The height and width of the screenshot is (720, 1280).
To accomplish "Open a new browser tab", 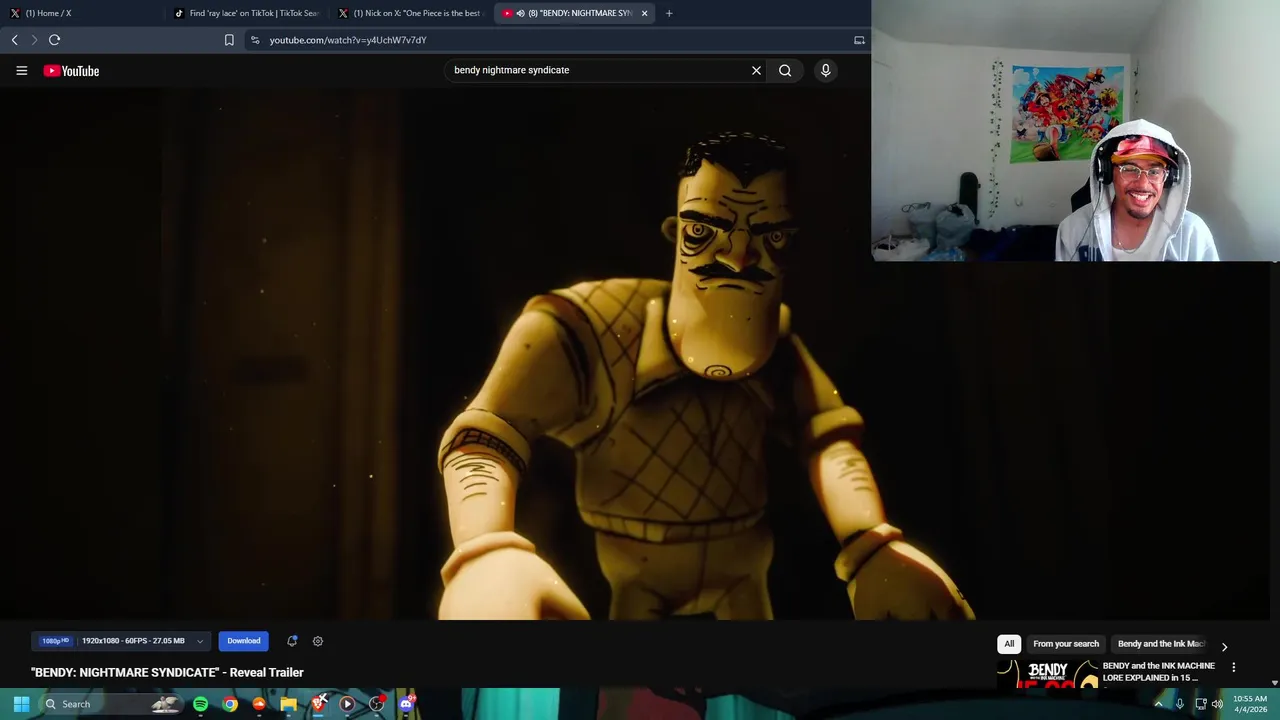I will tap(669, 13).
